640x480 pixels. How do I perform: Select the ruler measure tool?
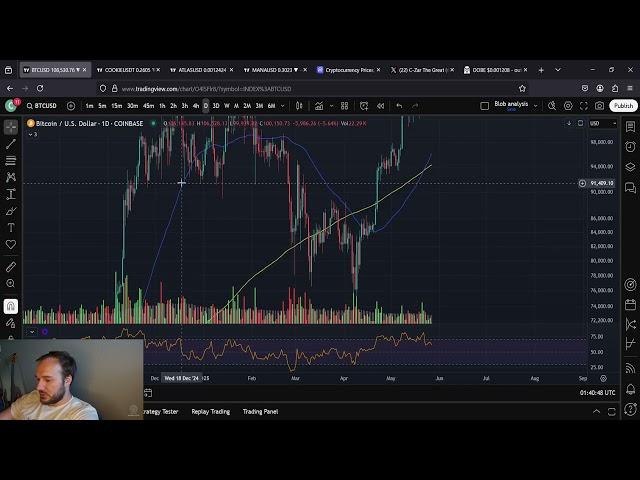(x=11, y=267)
